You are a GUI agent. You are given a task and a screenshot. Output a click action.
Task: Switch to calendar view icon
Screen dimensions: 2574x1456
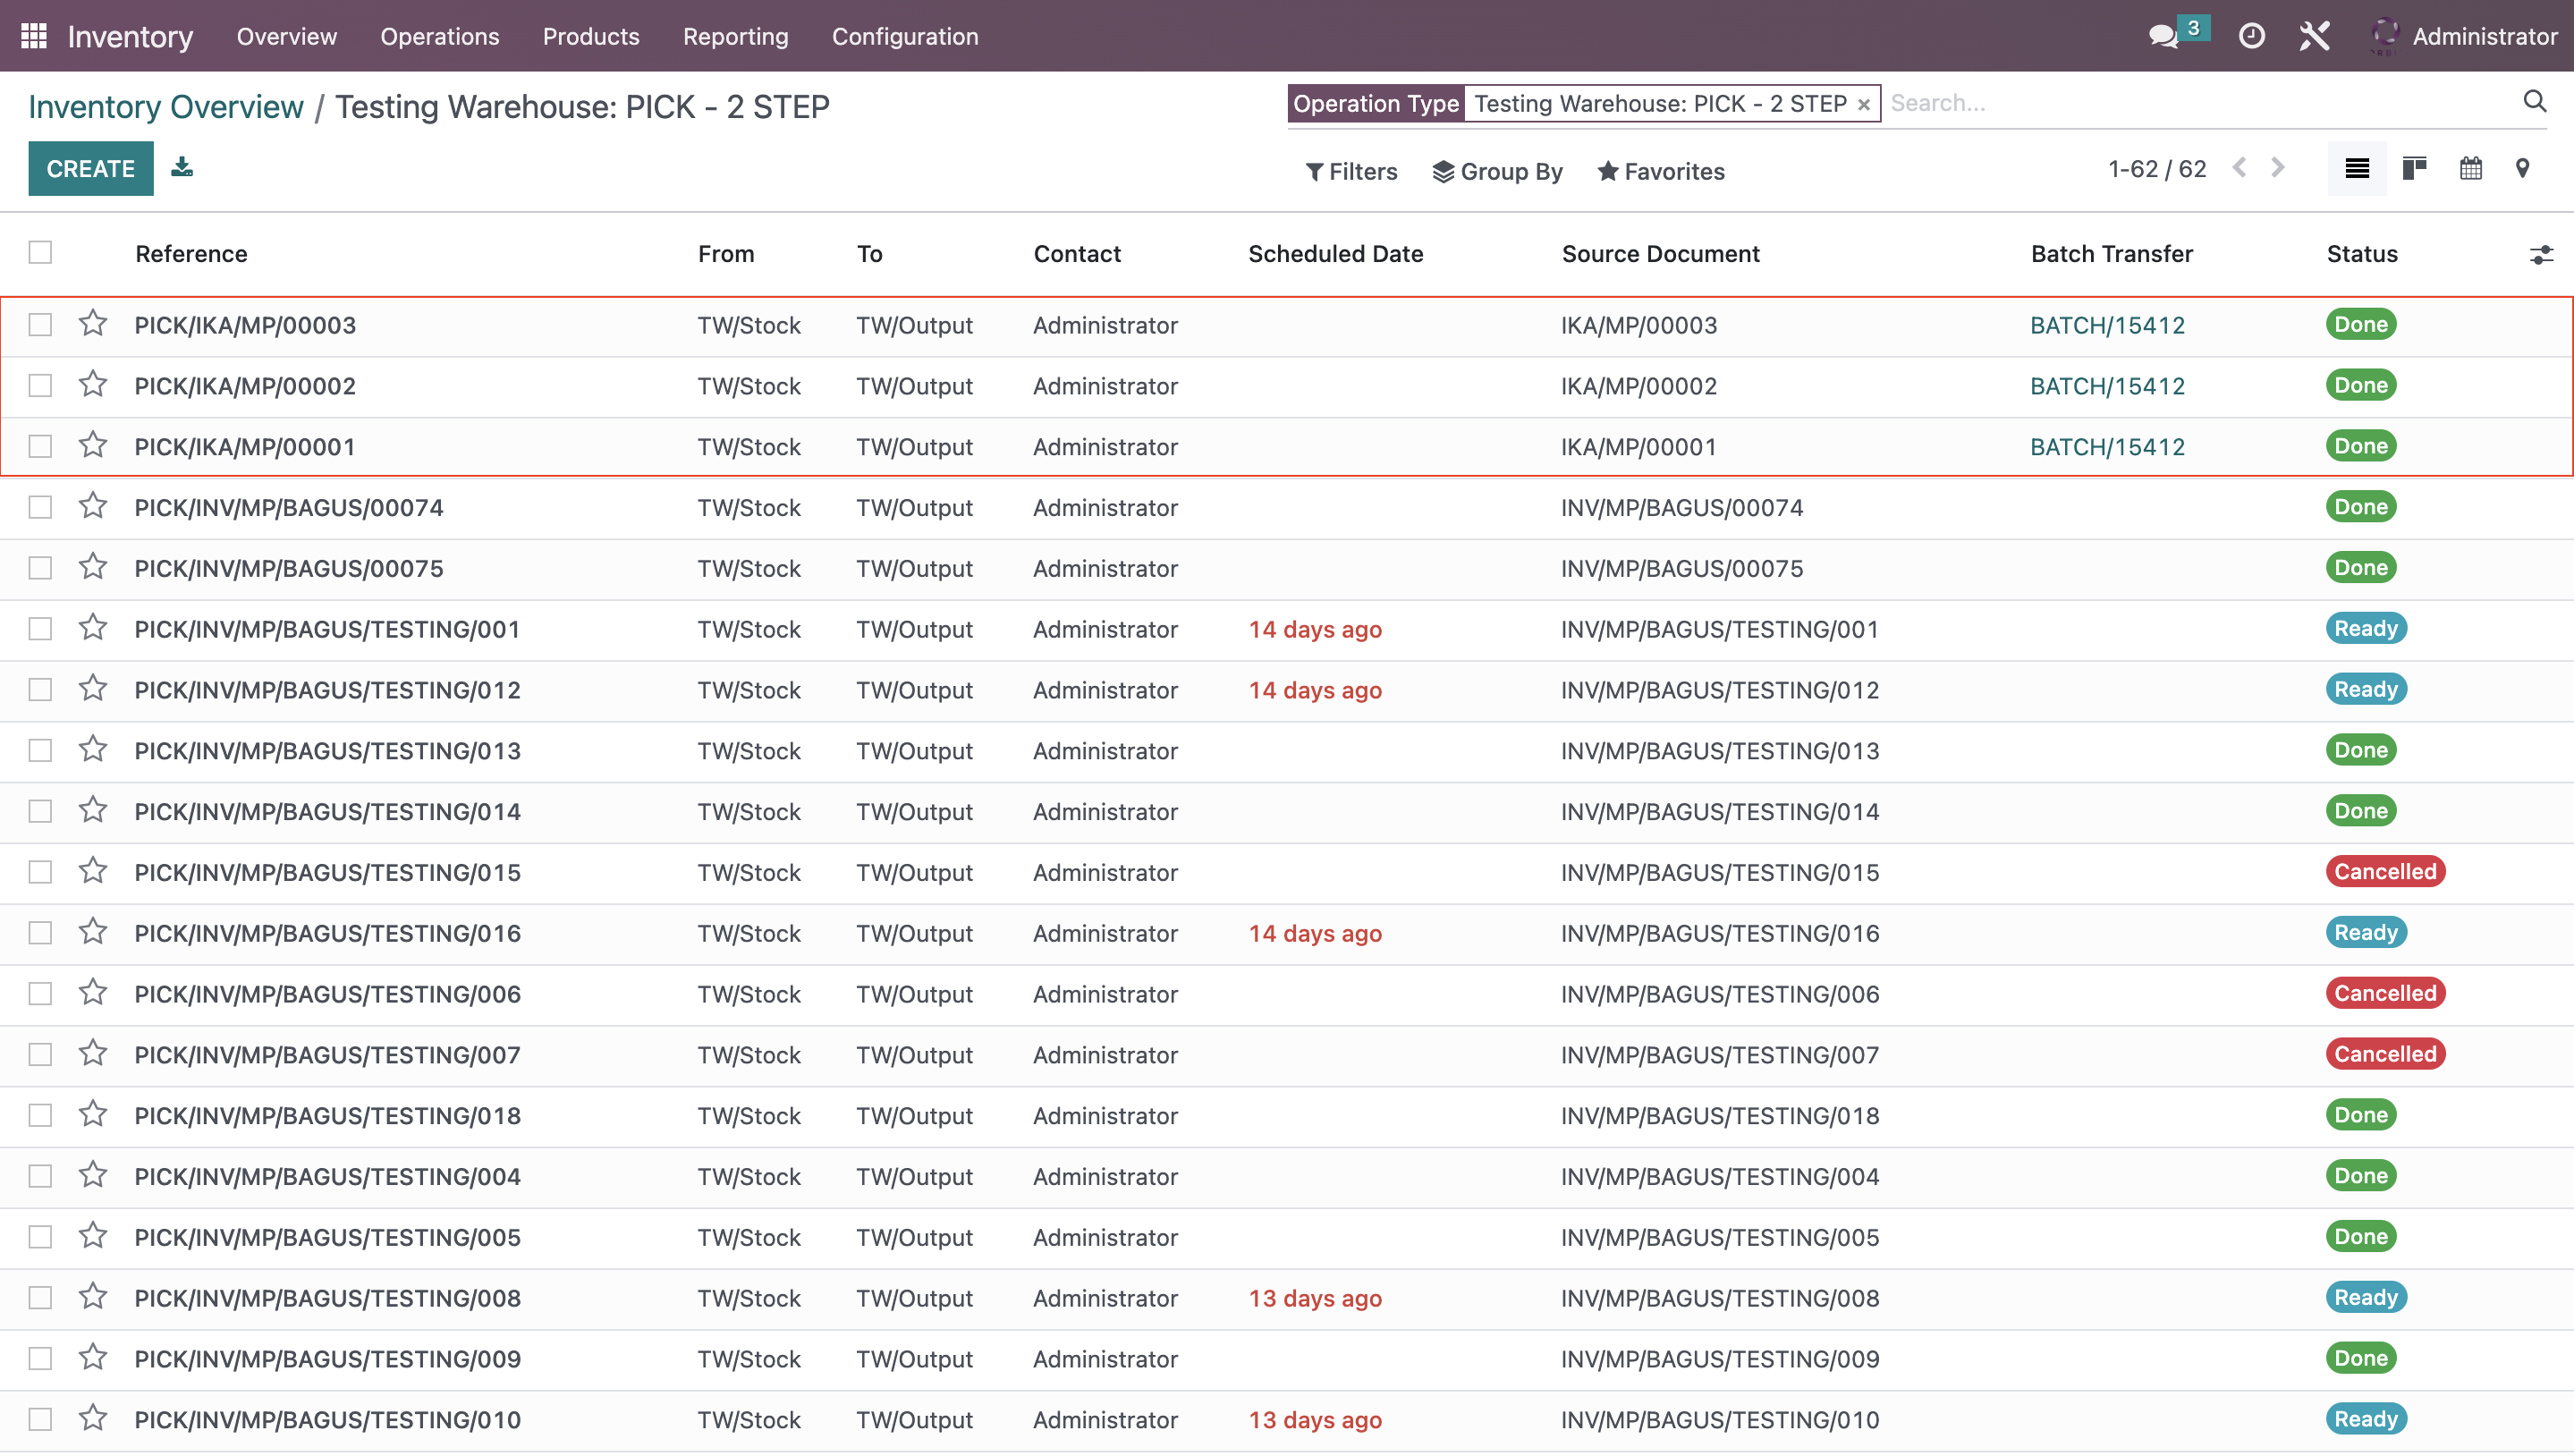point(2470,169)
